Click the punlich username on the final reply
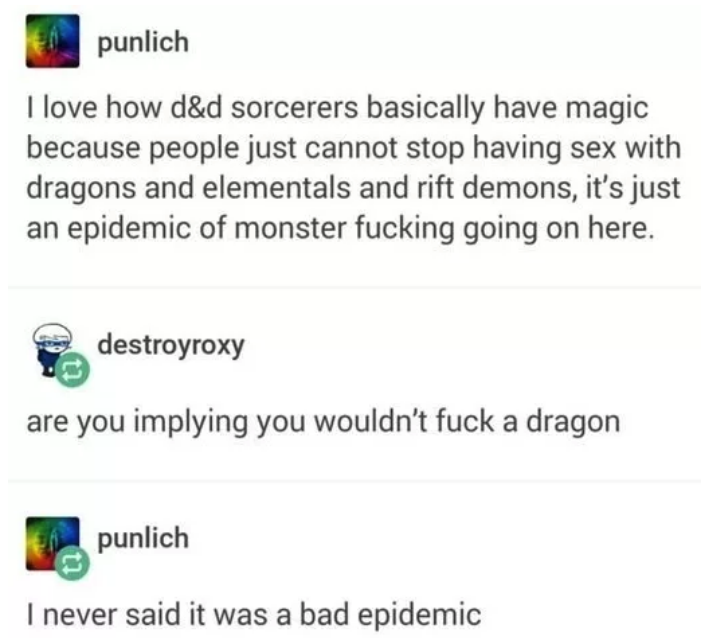This screenshot has height=638, width=708. coord(143,539)
